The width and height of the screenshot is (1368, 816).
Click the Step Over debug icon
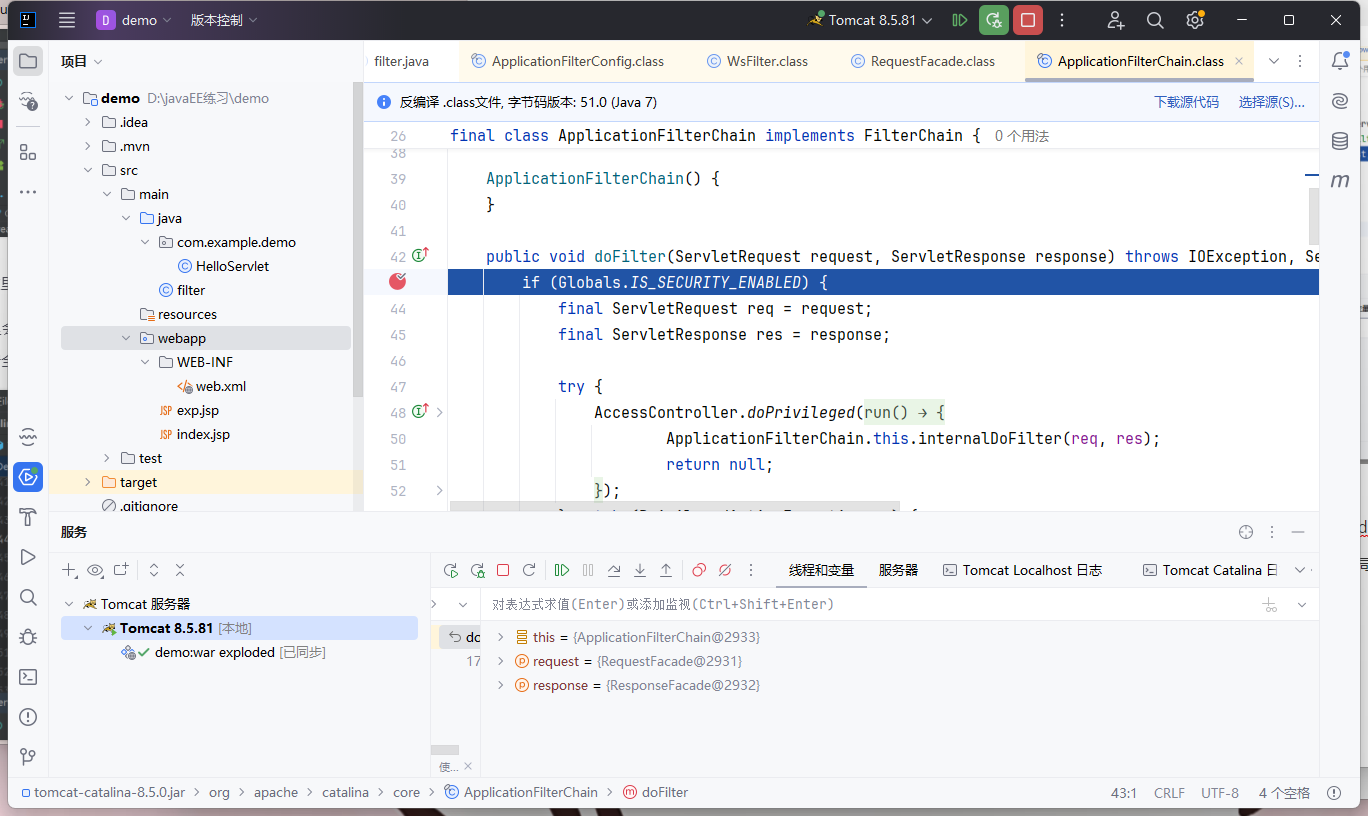point(614,570)
